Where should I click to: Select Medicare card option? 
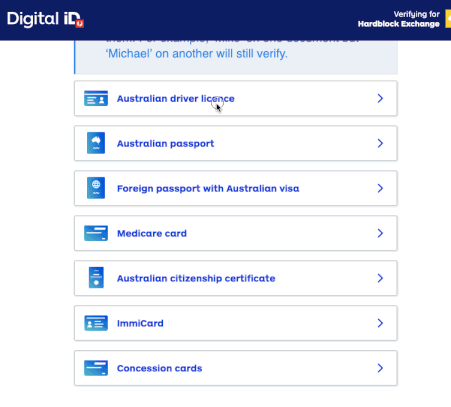tap(236, 233)
